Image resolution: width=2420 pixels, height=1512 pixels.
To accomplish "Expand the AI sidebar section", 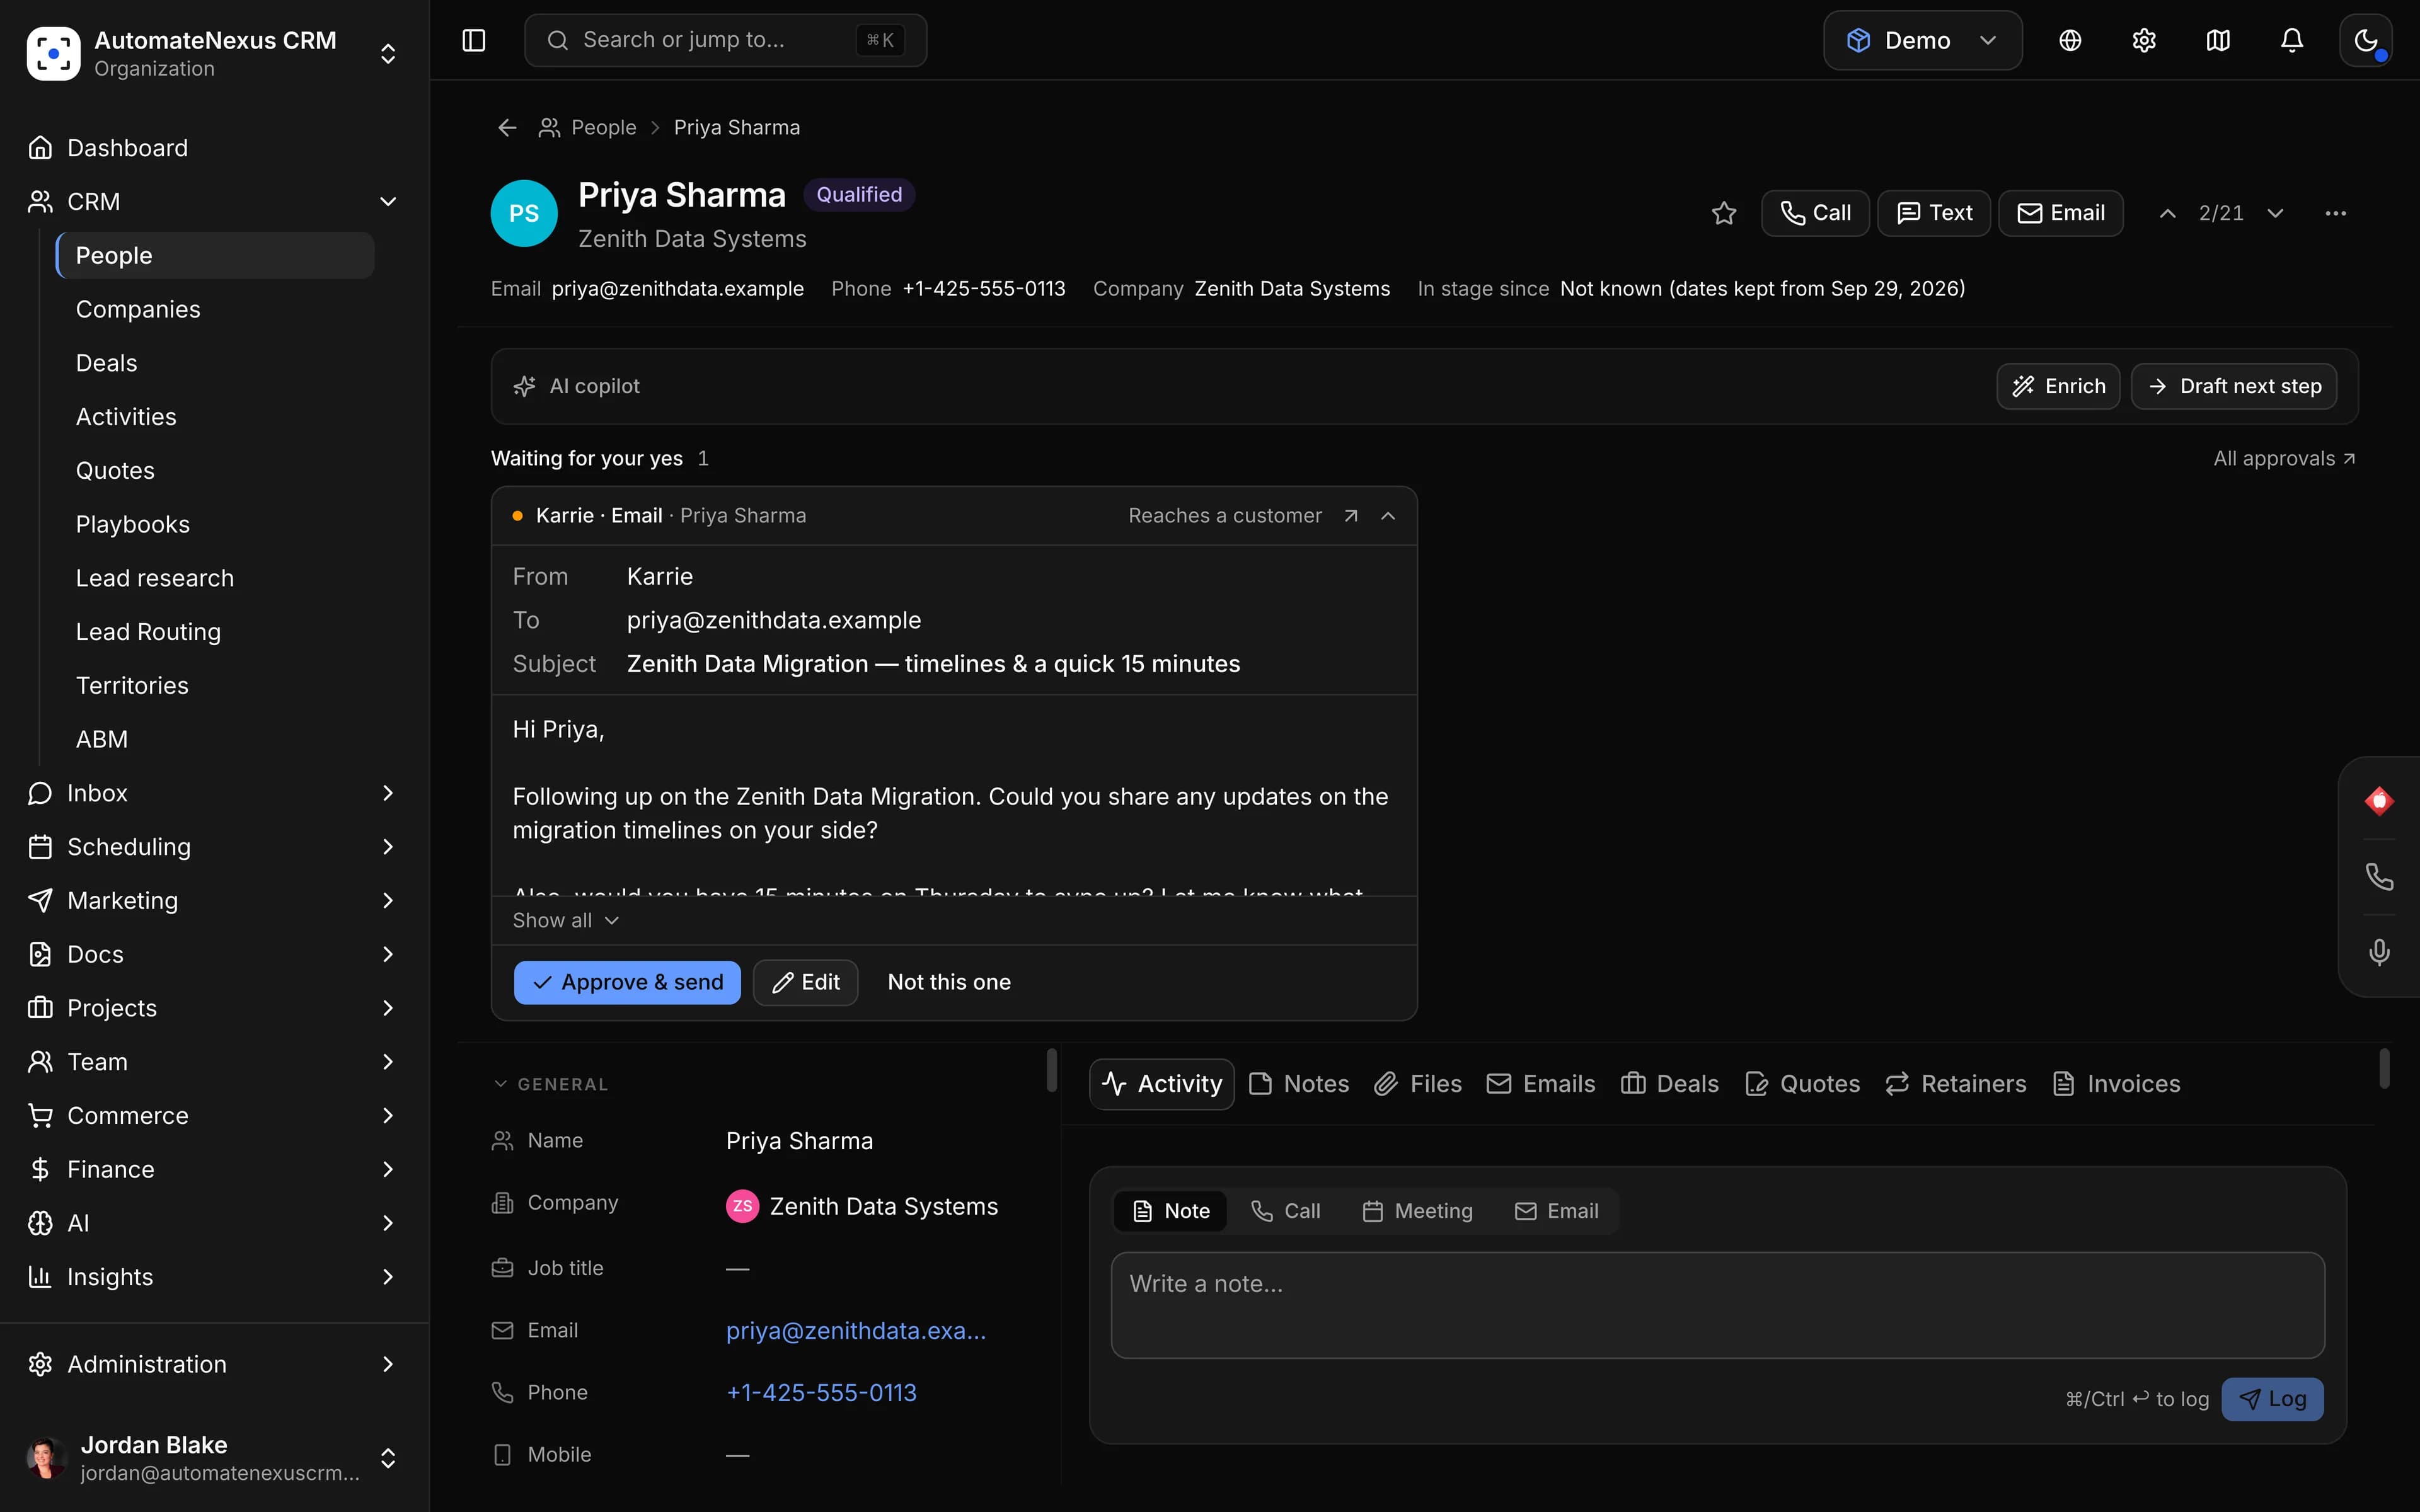I will click(x=388, y=1223).
